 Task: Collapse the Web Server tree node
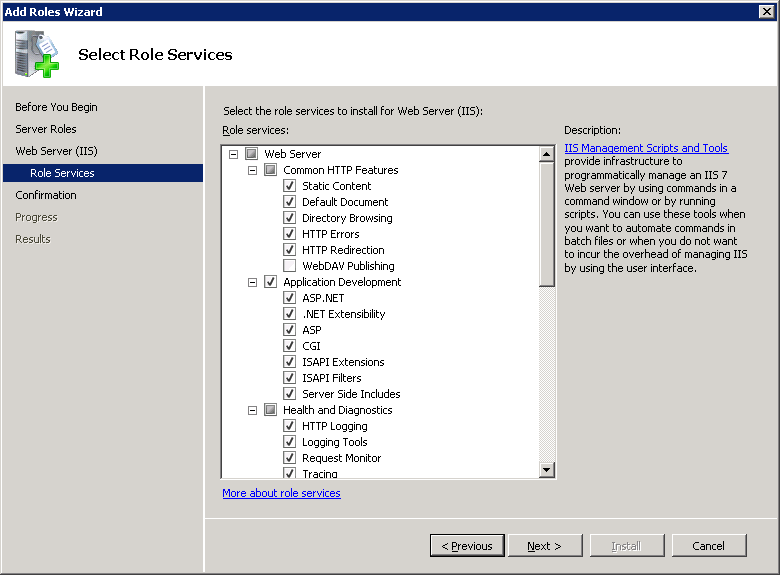click(233, 154)
